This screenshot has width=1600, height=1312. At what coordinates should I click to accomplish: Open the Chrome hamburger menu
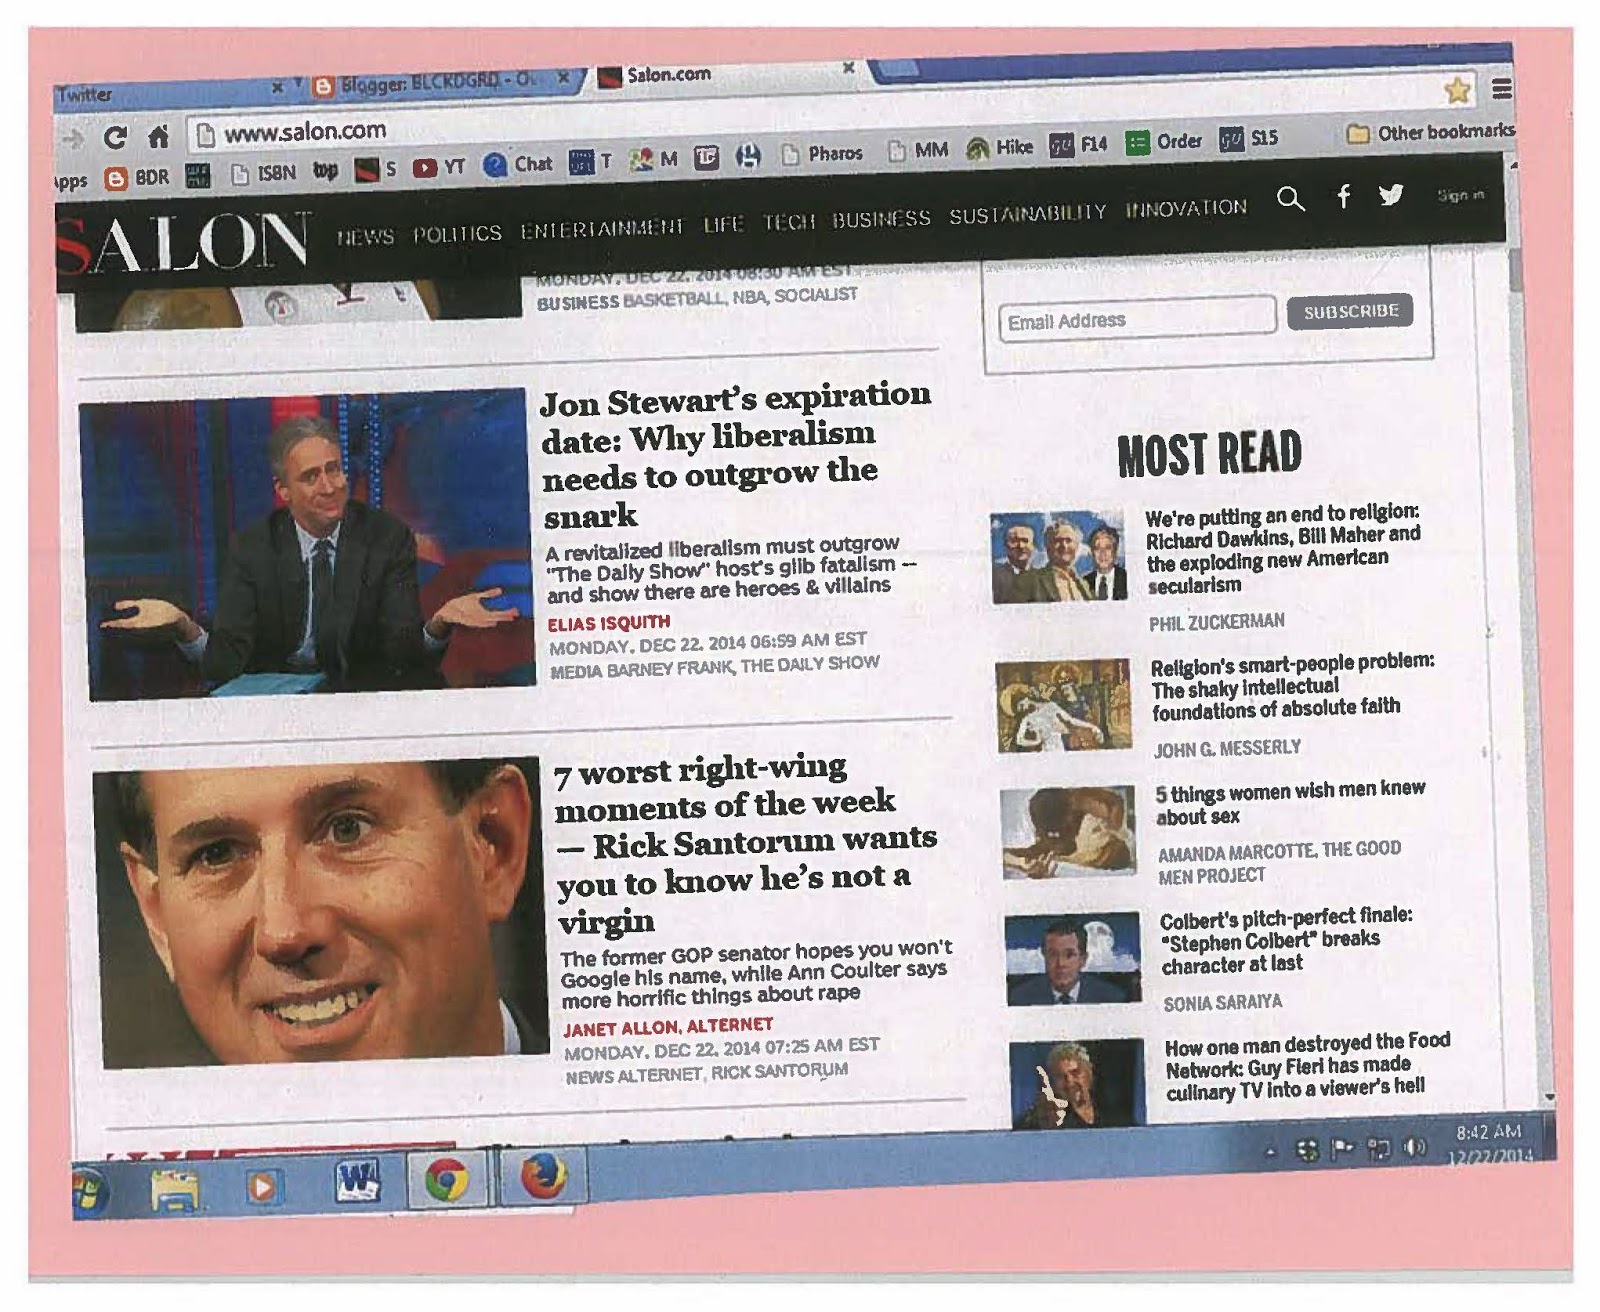pos(1501,89)
